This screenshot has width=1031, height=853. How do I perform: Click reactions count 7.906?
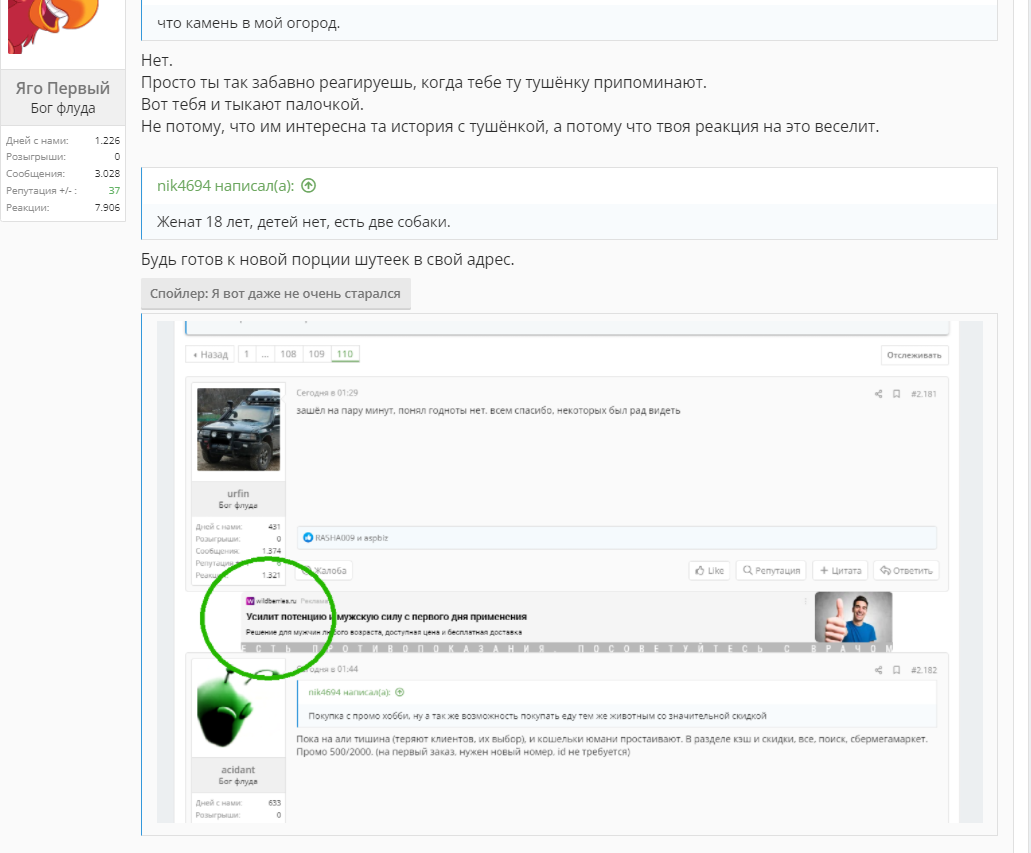click(x=107, y=207)
